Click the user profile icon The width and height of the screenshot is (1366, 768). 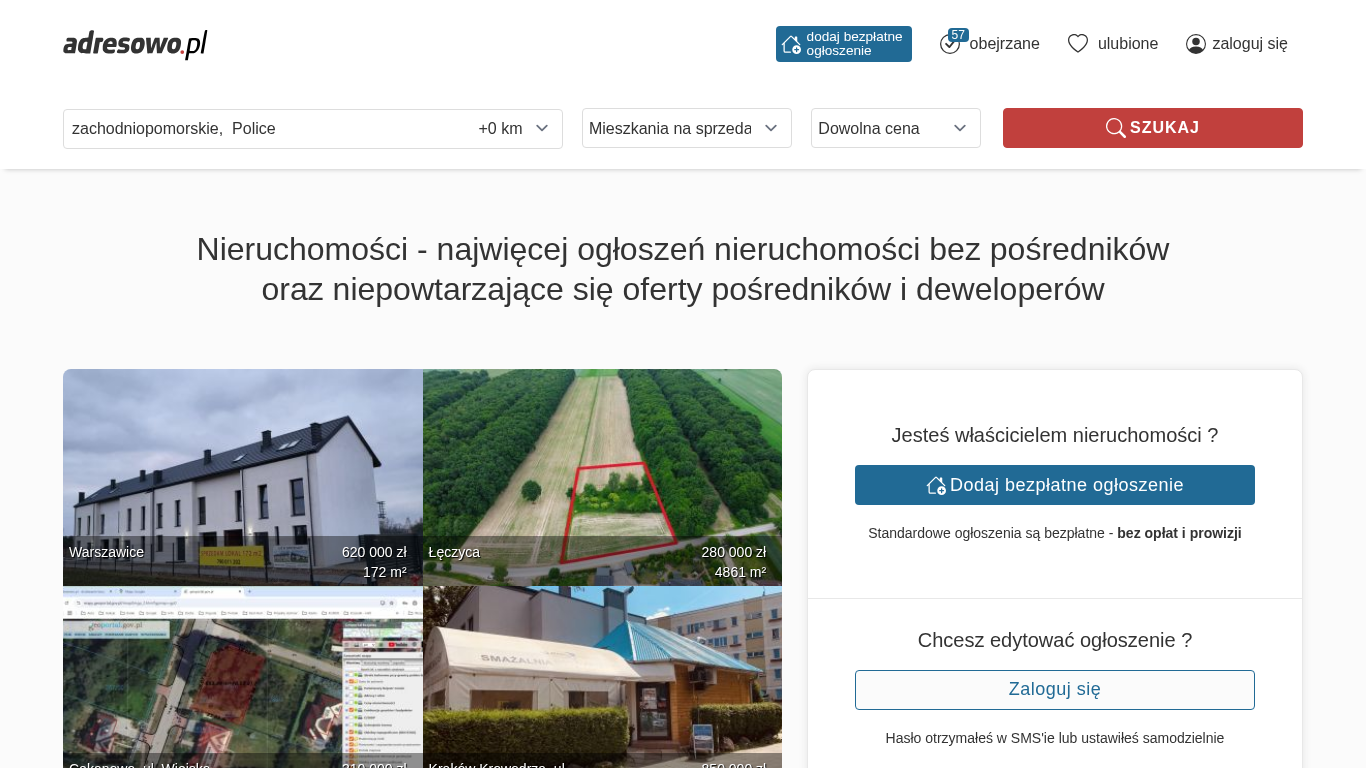coord(1195,44)
